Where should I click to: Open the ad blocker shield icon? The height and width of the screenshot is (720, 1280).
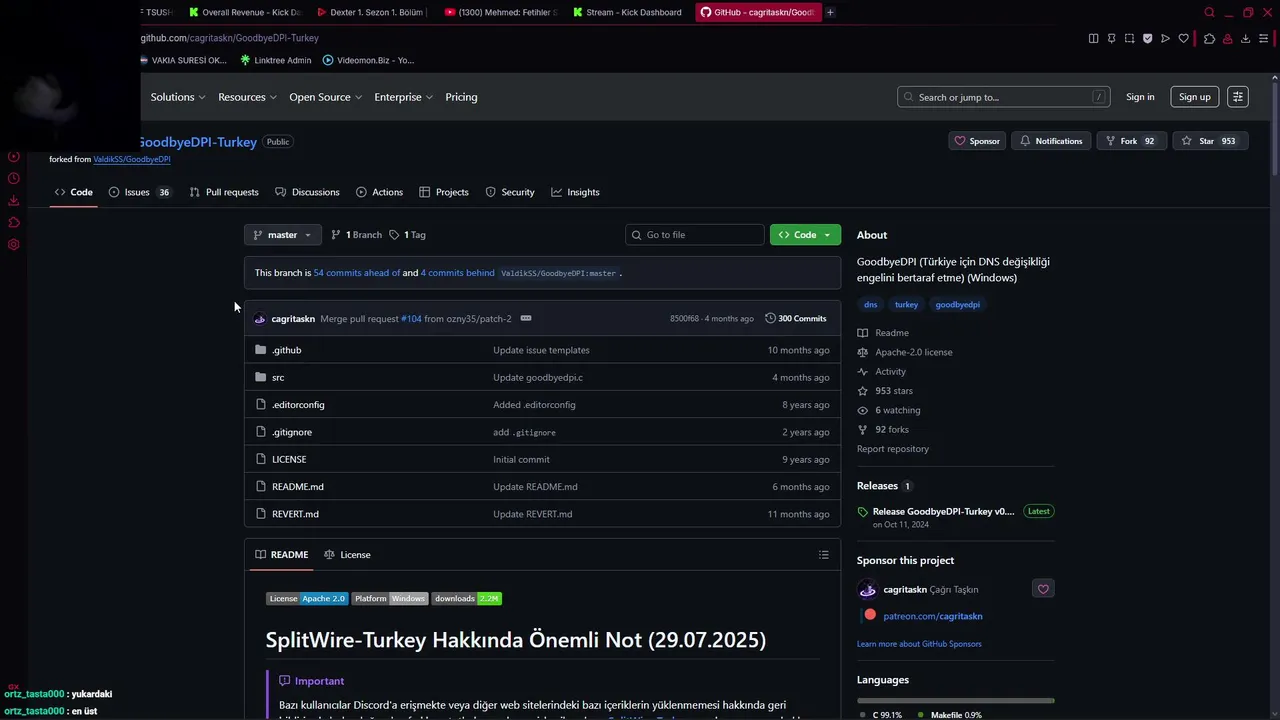pyautogui.click(x=1147, y=38)
